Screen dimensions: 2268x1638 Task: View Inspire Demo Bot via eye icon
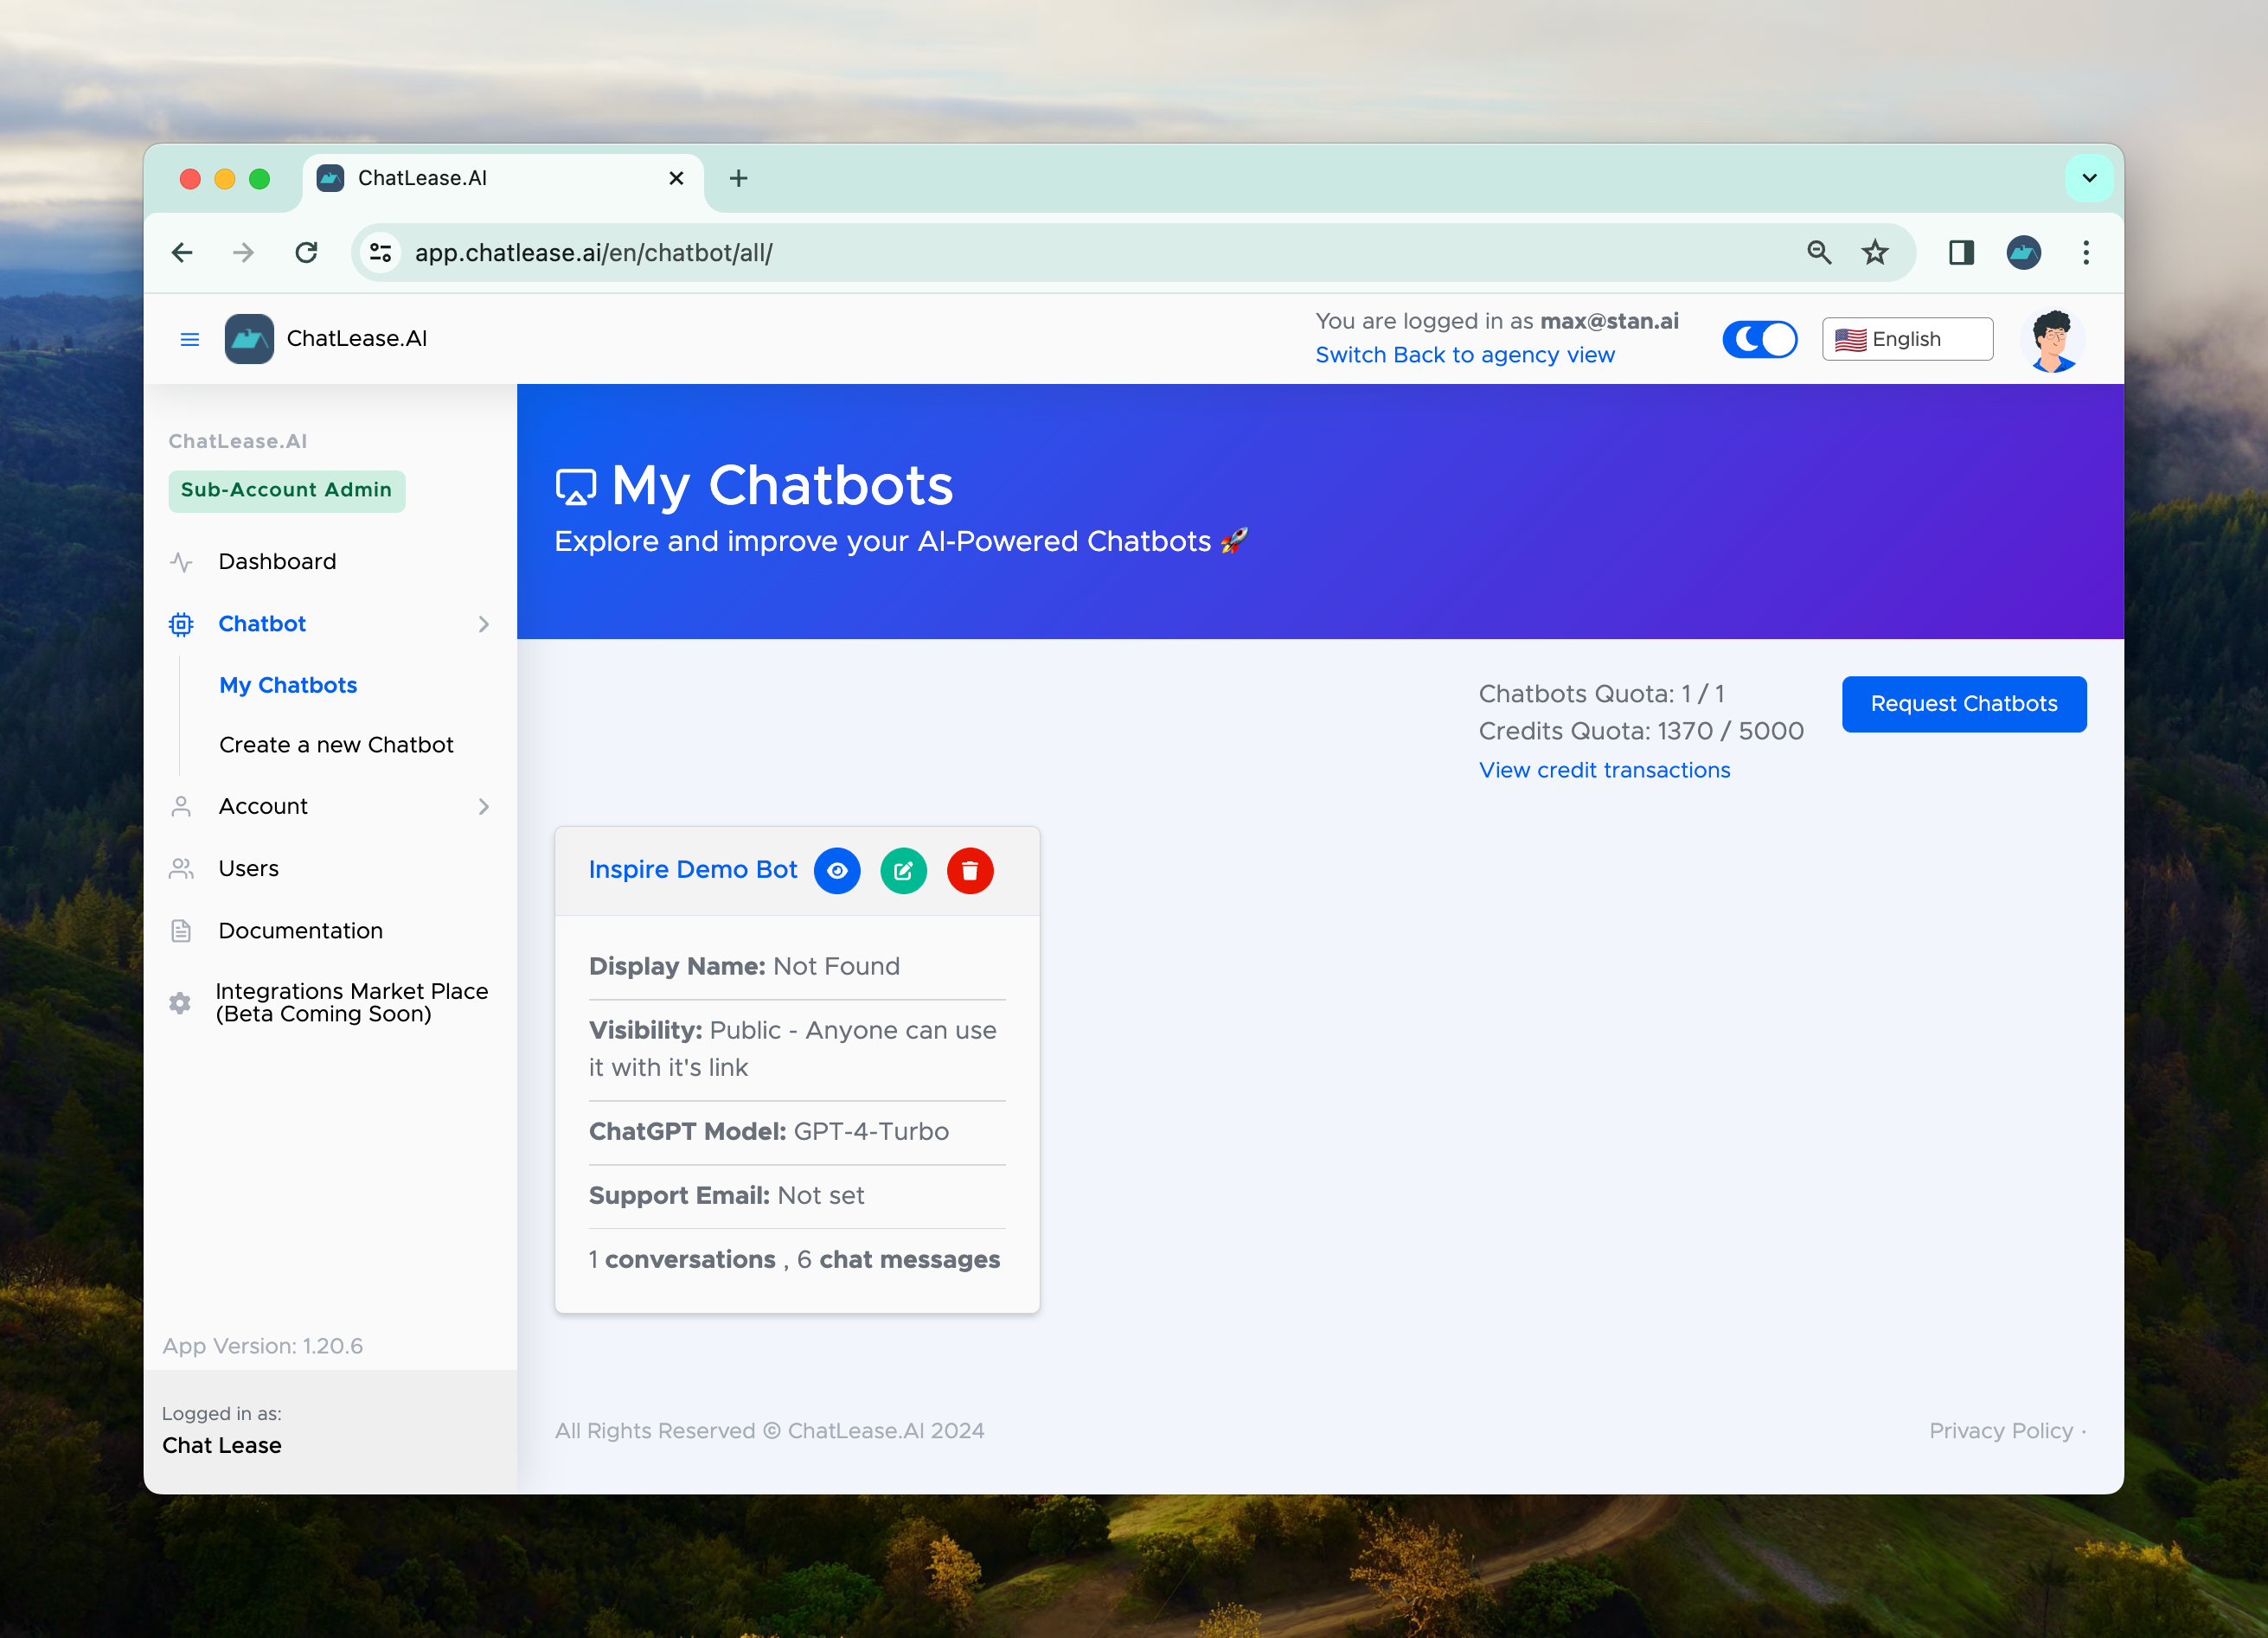click(837, 870)
